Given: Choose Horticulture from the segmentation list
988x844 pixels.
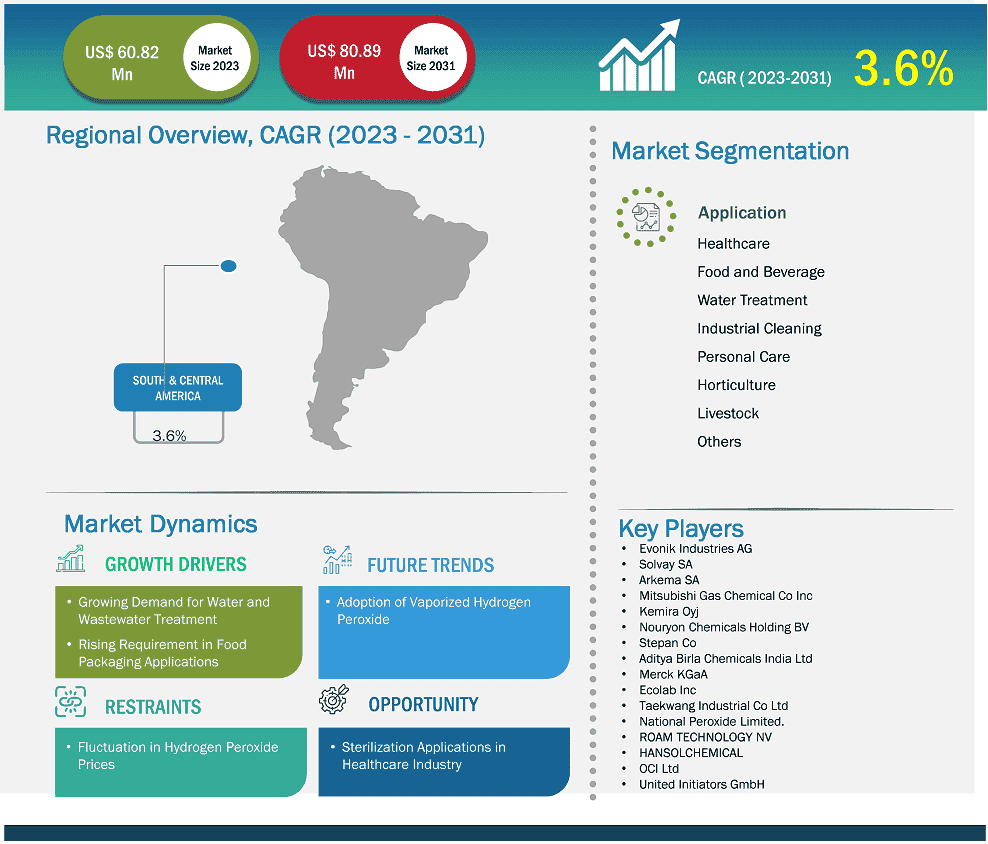Looking at the screenshot, I should point(736,385).
